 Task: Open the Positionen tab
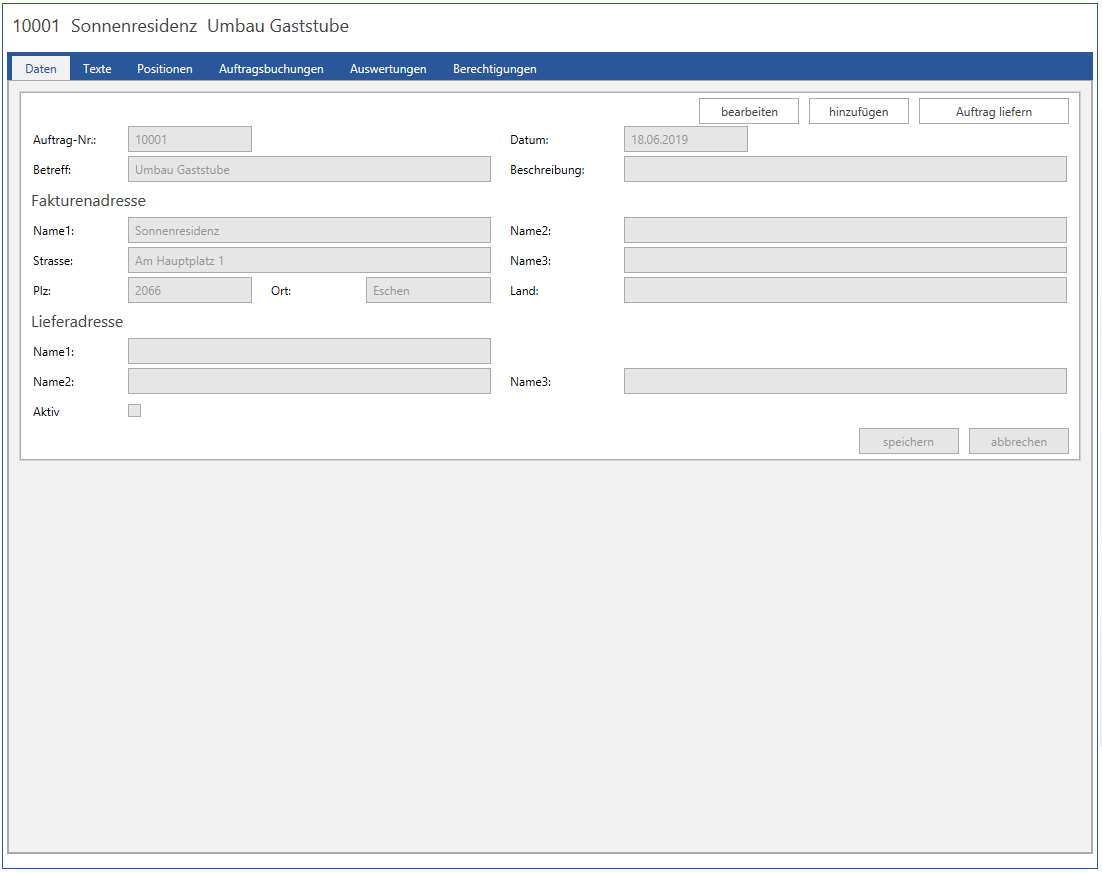pos(164,69)
